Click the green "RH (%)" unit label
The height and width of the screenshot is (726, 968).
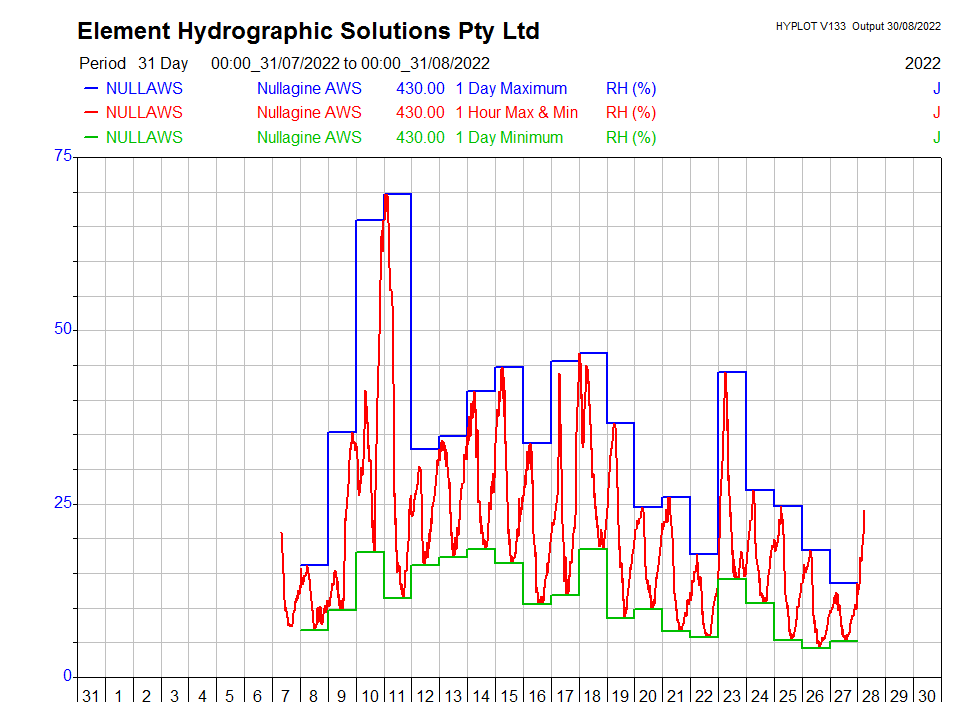pos(631,138)
